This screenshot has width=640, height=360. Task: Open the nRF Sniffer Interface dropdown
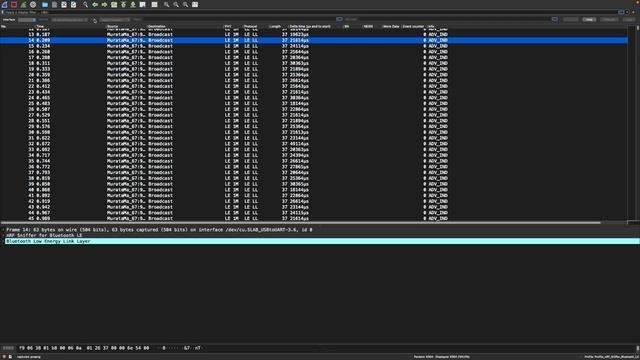pos(27,20)
